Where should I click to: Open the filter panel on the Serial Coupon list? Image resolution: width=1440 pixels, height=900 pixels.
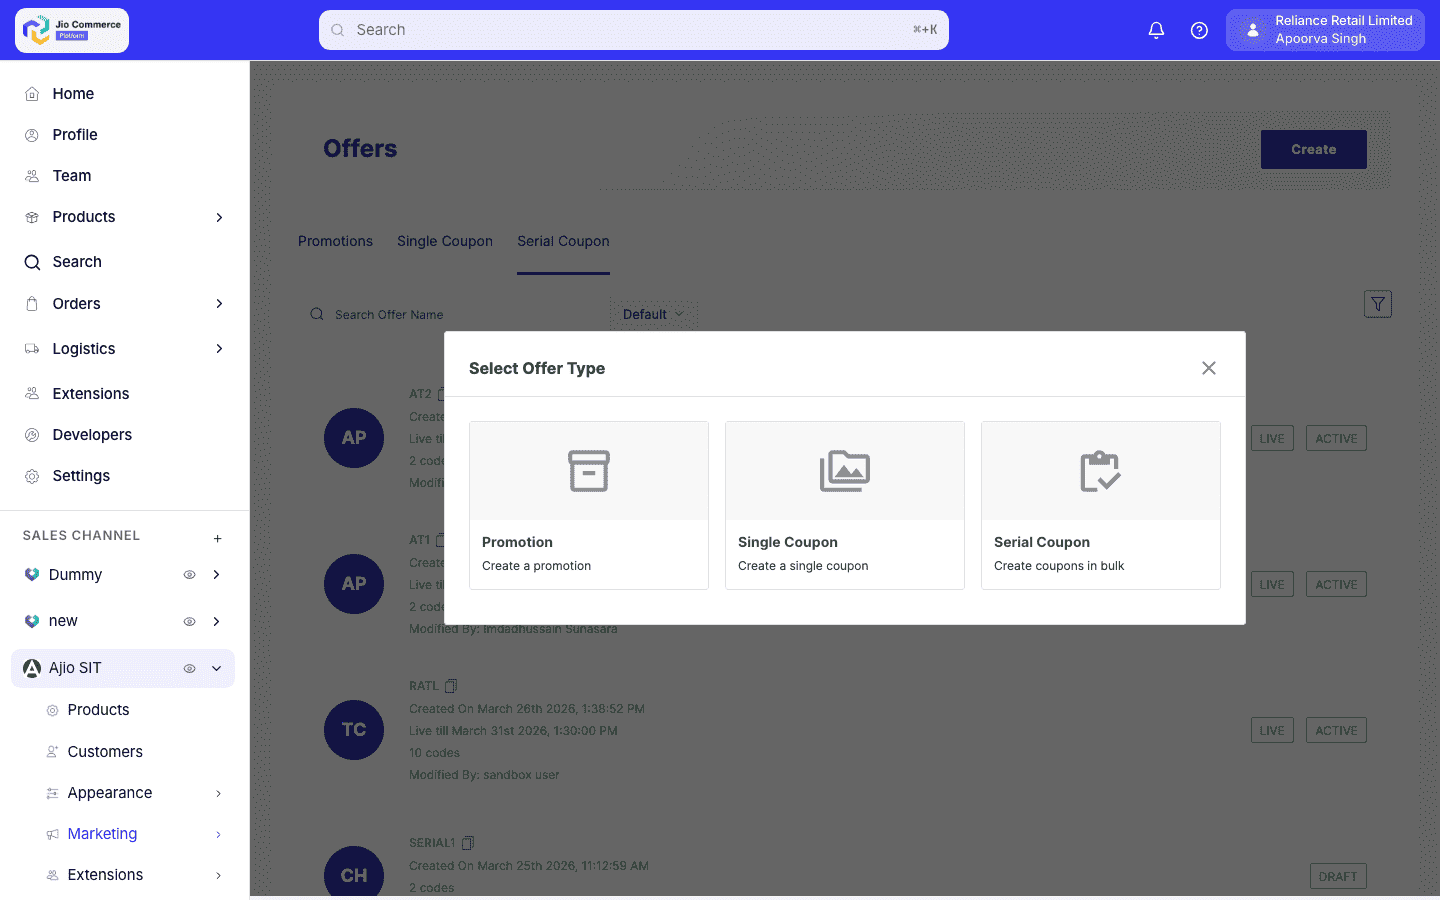tap(1377, 303)
